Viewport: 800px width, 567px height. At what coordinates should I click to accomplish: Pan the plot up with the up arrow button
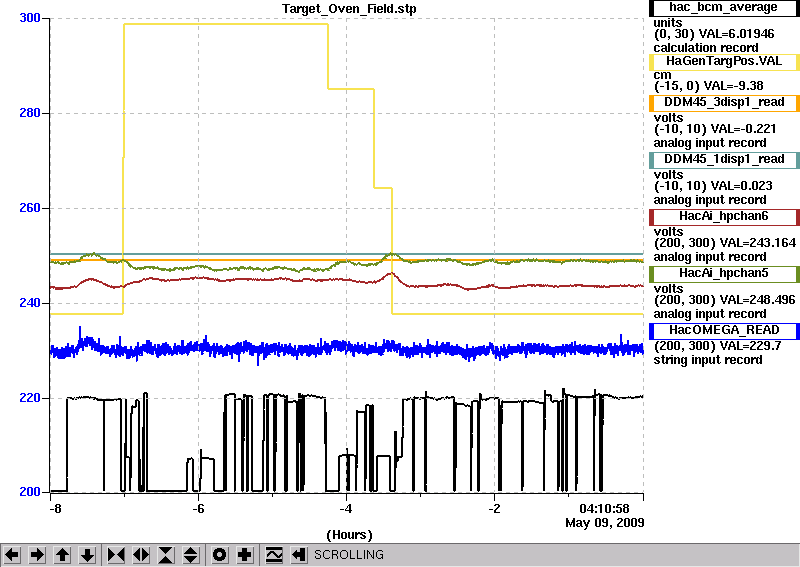pos(62,555)
